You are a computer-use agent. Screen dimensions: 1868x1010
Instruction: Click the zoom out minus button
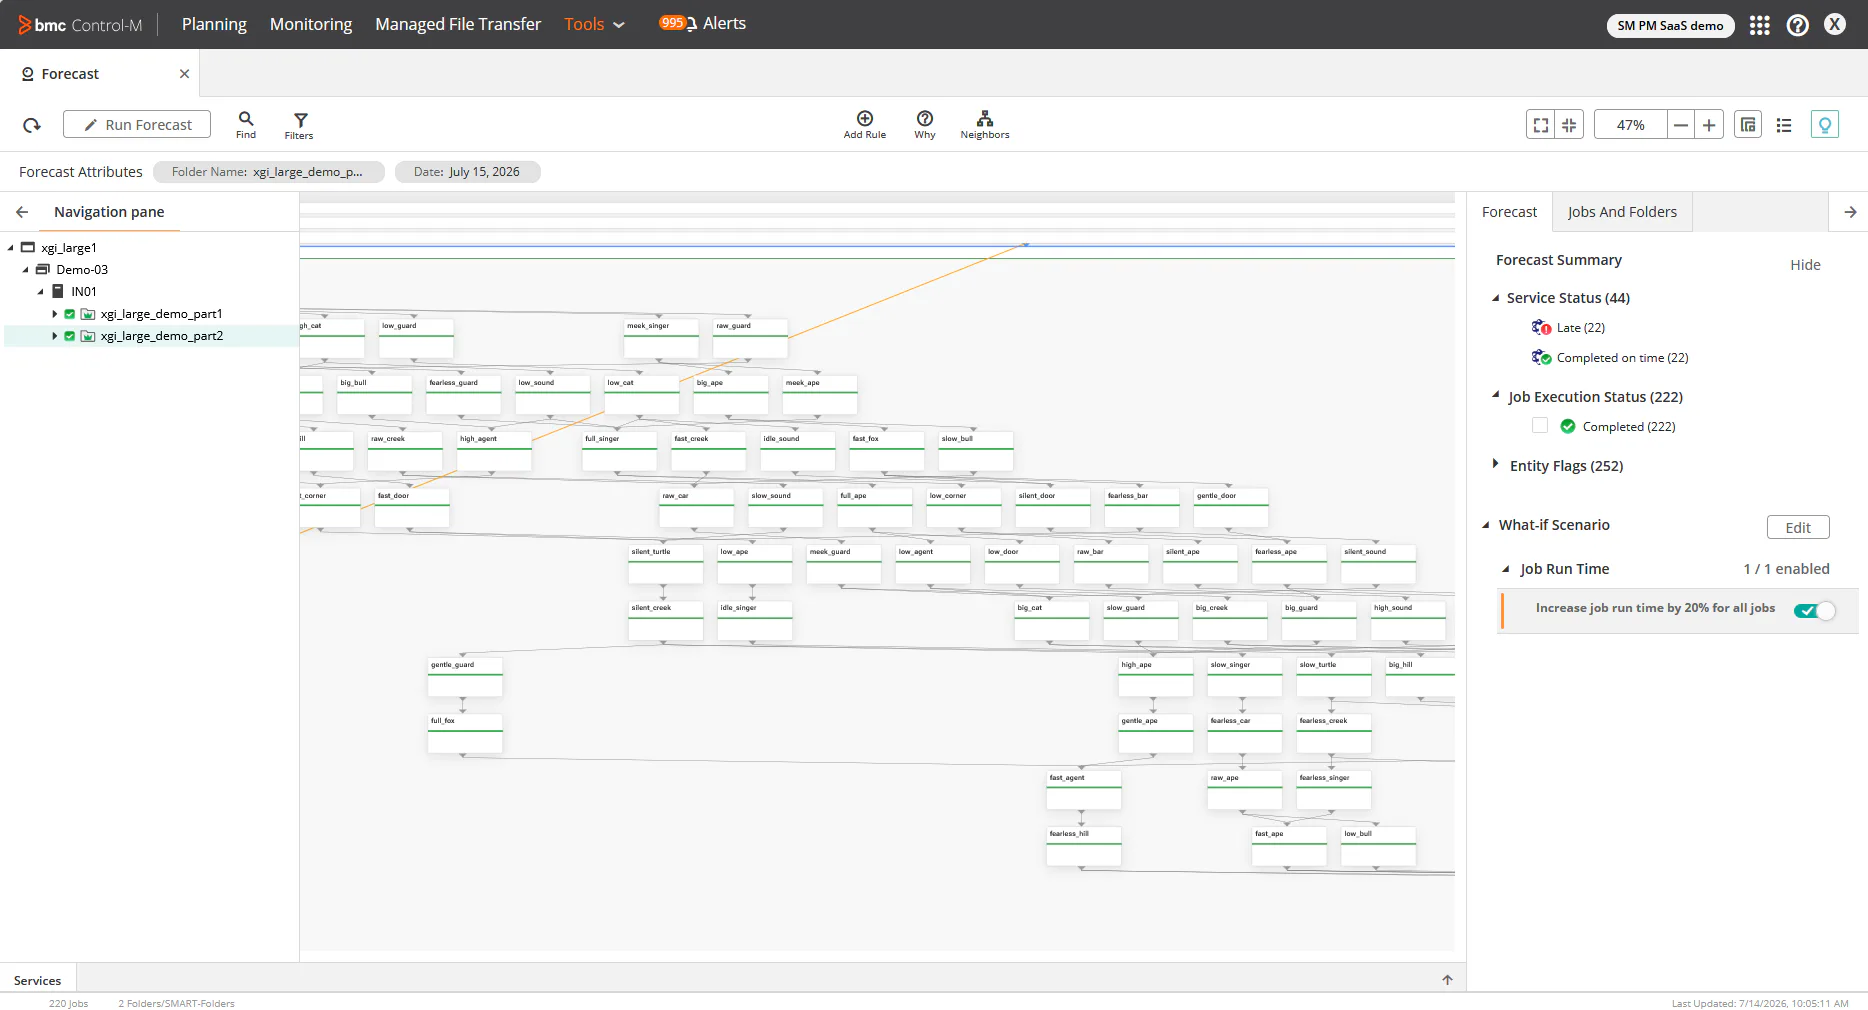click(x=1681, y=125)
